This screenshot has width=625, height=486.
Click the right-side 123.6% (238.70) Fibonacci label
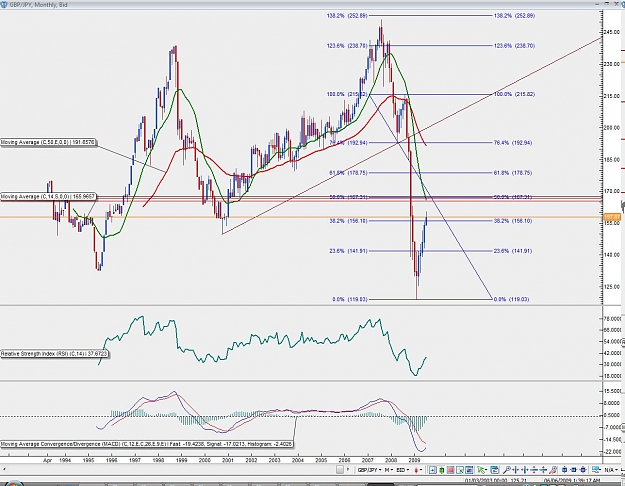(x=514, y=45)
